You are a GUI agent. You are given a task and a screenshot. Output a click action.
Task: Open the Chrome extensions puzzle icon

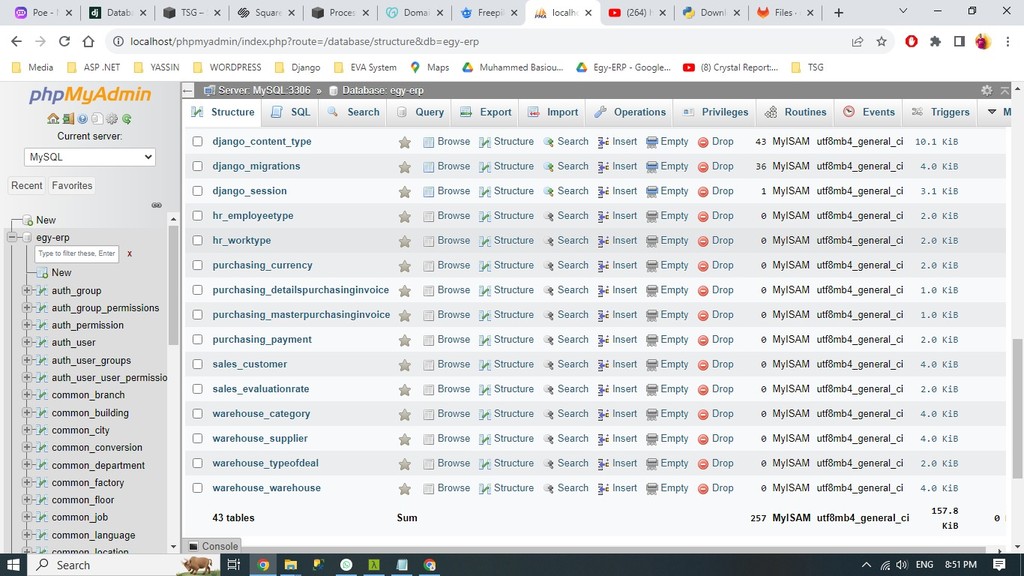click(x=935, y=41)
